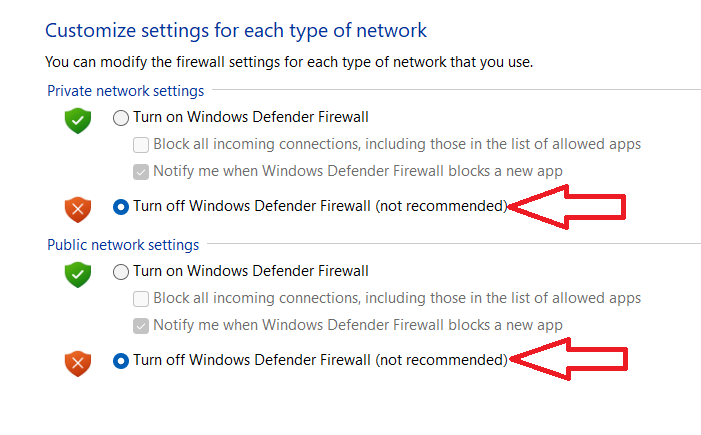Check Block all incoming connections box under Public network
701x435 pixels.
coord(141,298)
